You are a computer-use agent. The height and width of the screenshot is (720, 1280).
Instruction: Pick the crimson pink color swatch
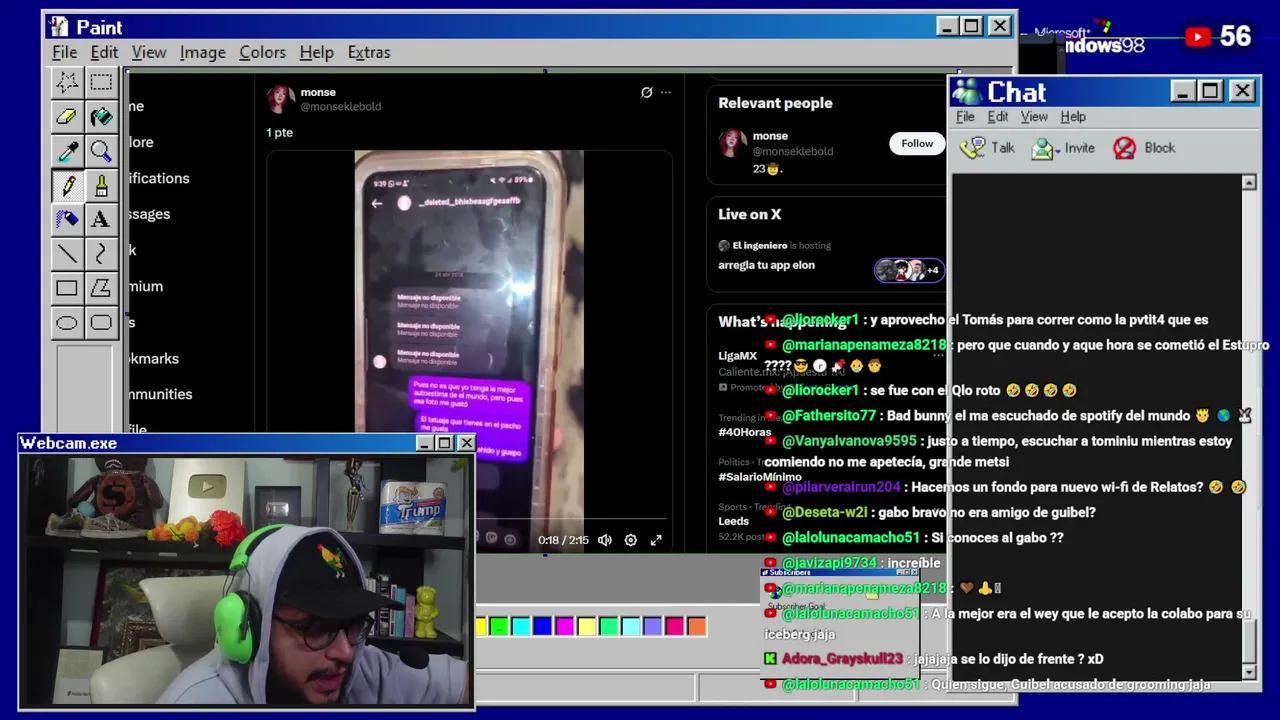coord(675,626)
